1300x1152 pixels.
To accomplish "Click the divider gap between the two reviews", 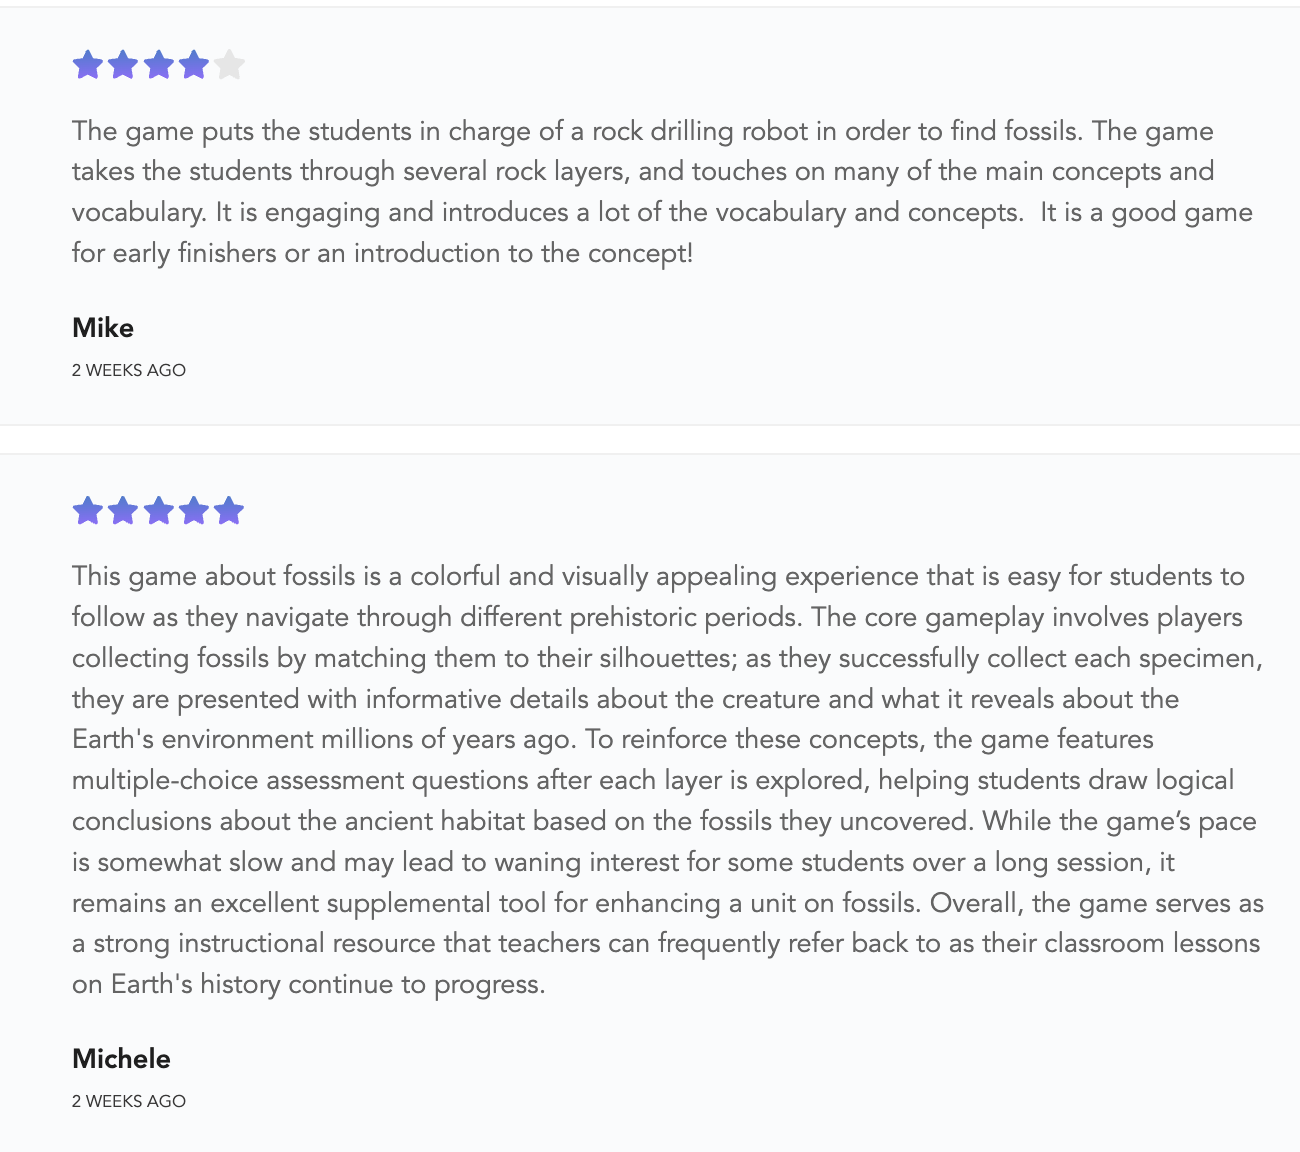I will point(650,439).
